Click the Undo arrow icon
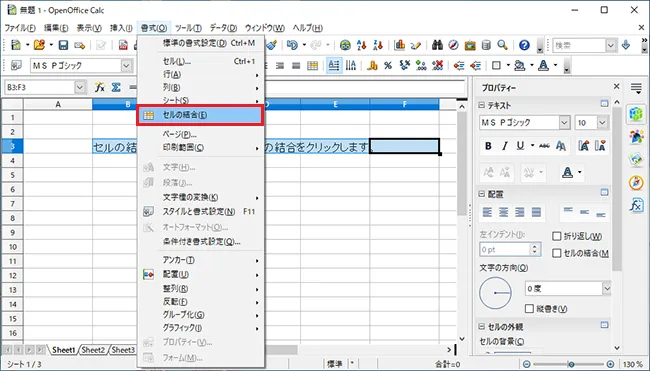650x371 pixels. [292, 45]
